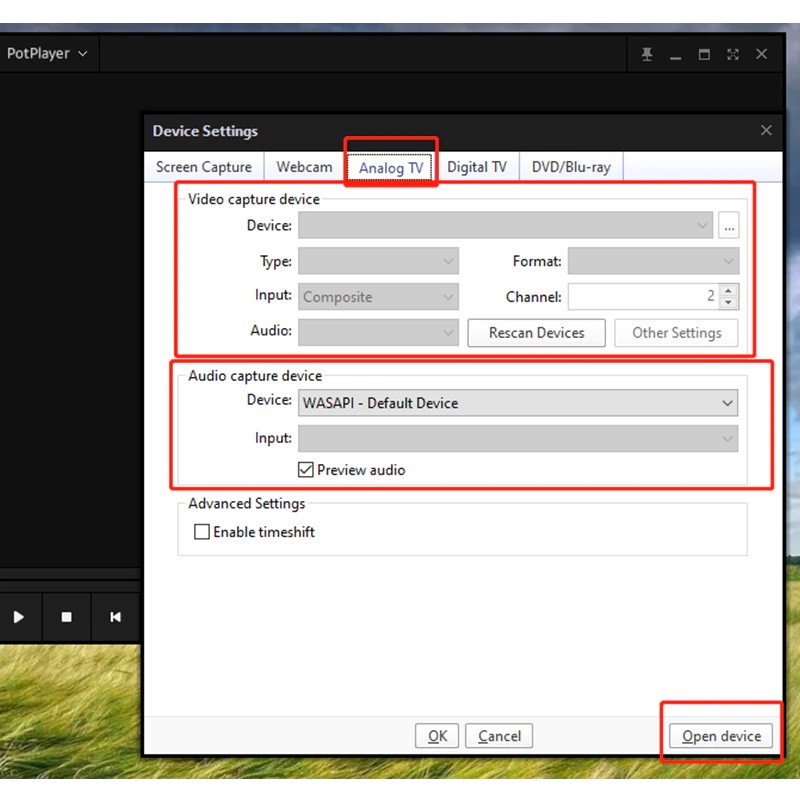Viewport: 800px width, 800px height.
Task: Uncheck the Preview audio checkbox
Action: pyautogui.click(x=306, y=470)
